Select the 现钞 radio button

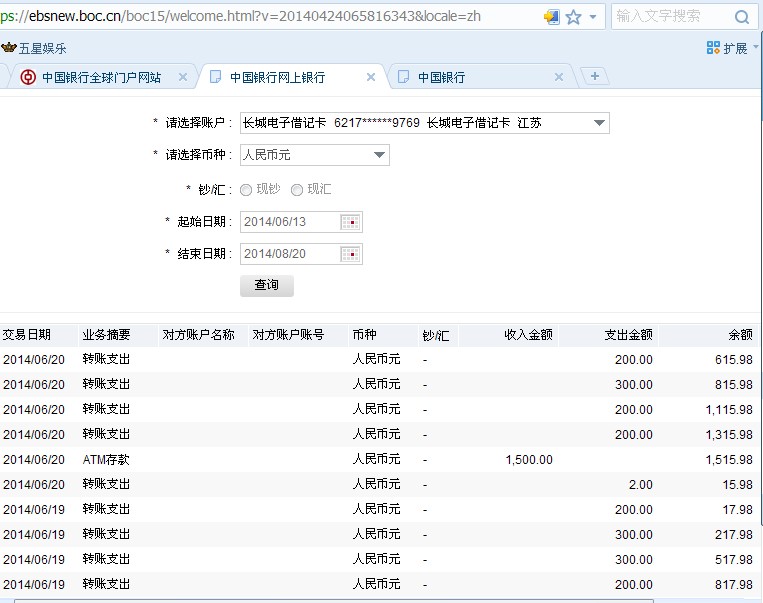(x=246, y=190)
